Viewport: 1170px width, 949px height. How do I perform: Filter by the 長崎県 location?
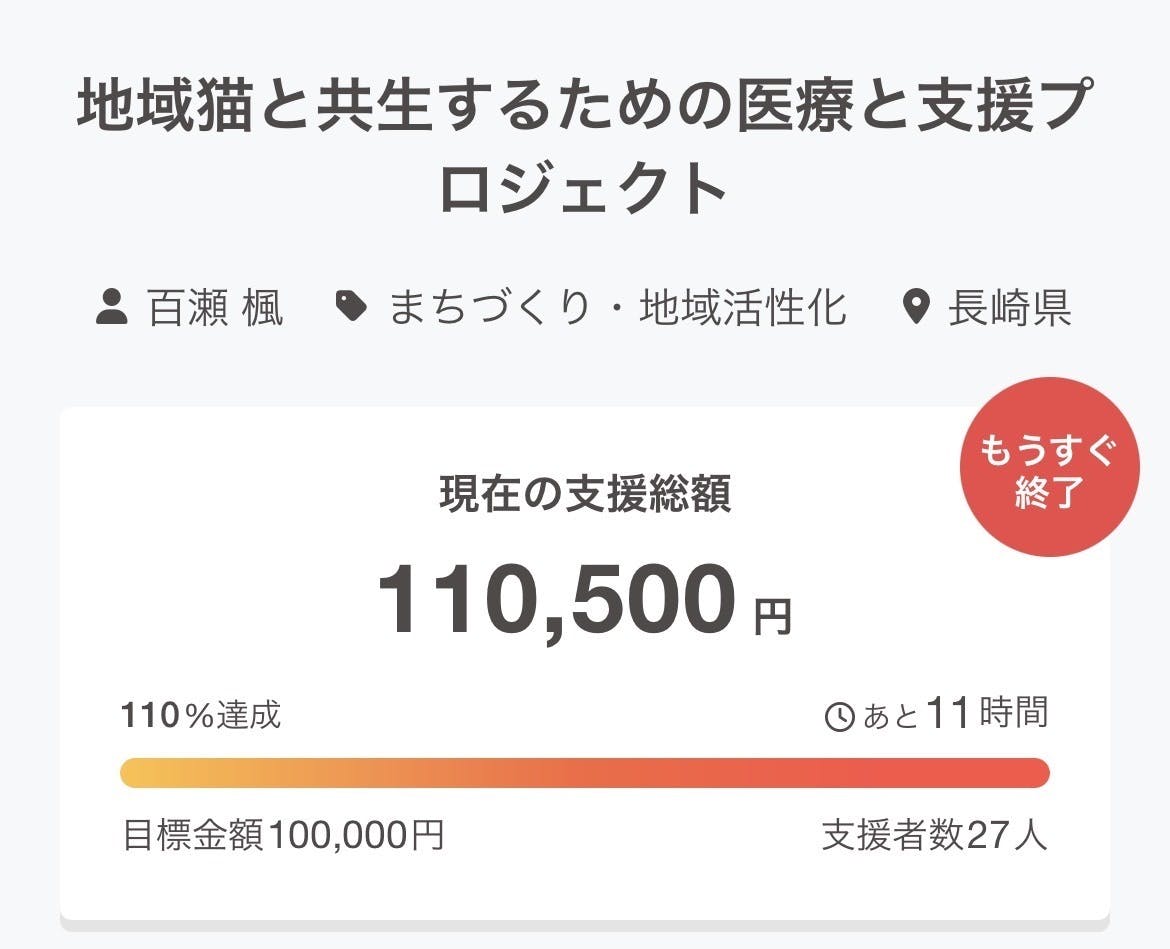click(x=1010, y=307)
